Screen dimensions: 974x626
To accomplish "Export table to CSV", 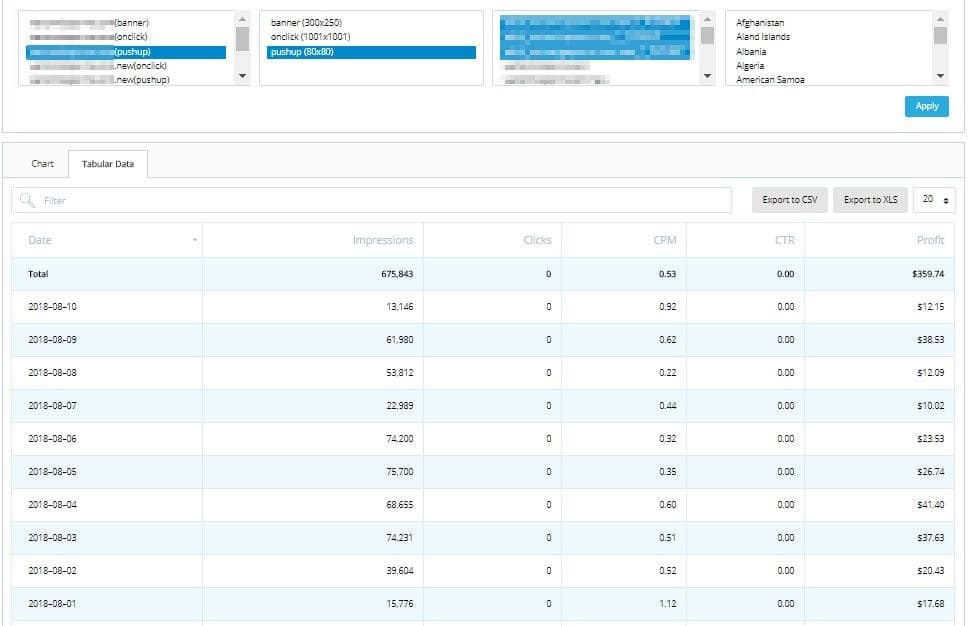I will (790, 200).
